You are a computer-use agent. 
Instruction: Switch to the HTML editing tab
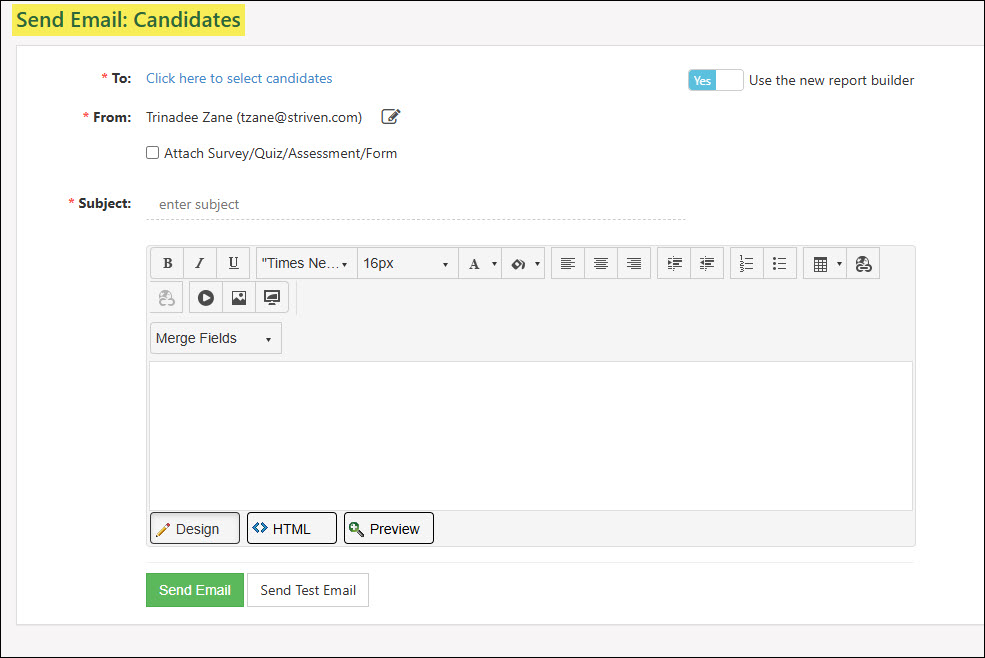tap(291, 528)
